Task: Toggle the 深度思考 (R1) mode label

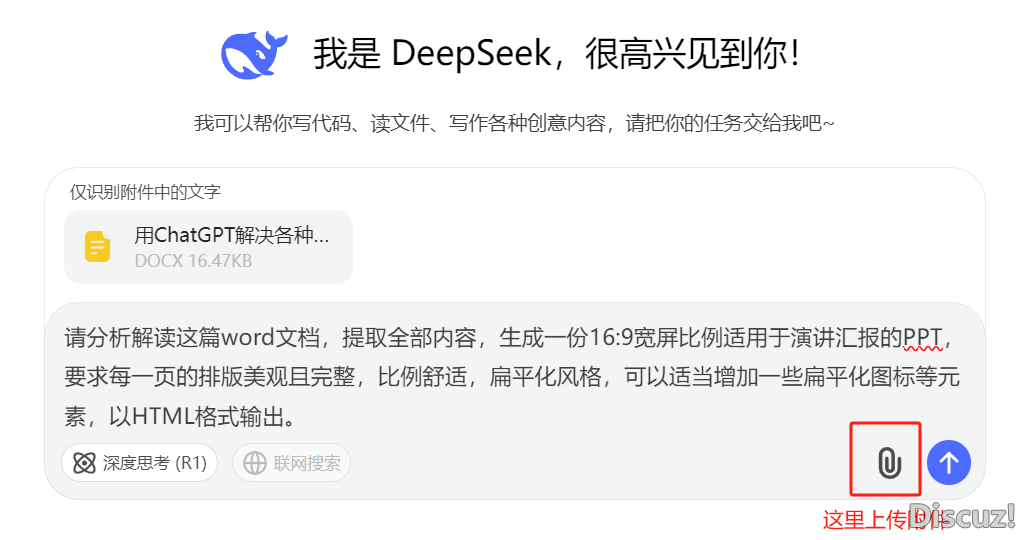Action: tap(154, 463)
